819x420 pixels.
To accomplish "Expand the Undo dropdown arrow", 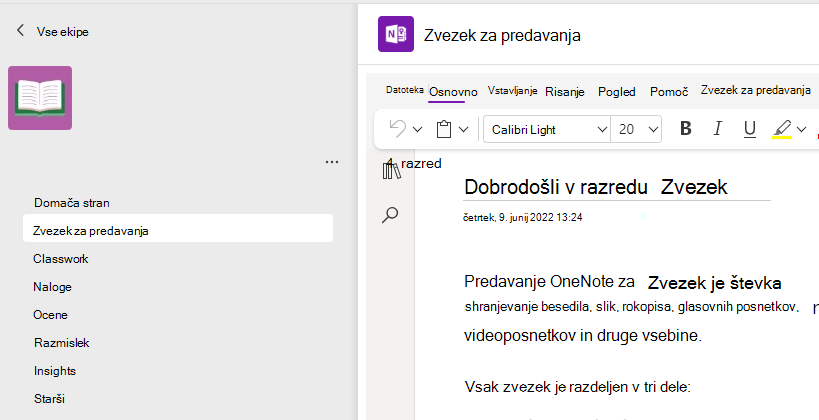I will click(417, 130).
